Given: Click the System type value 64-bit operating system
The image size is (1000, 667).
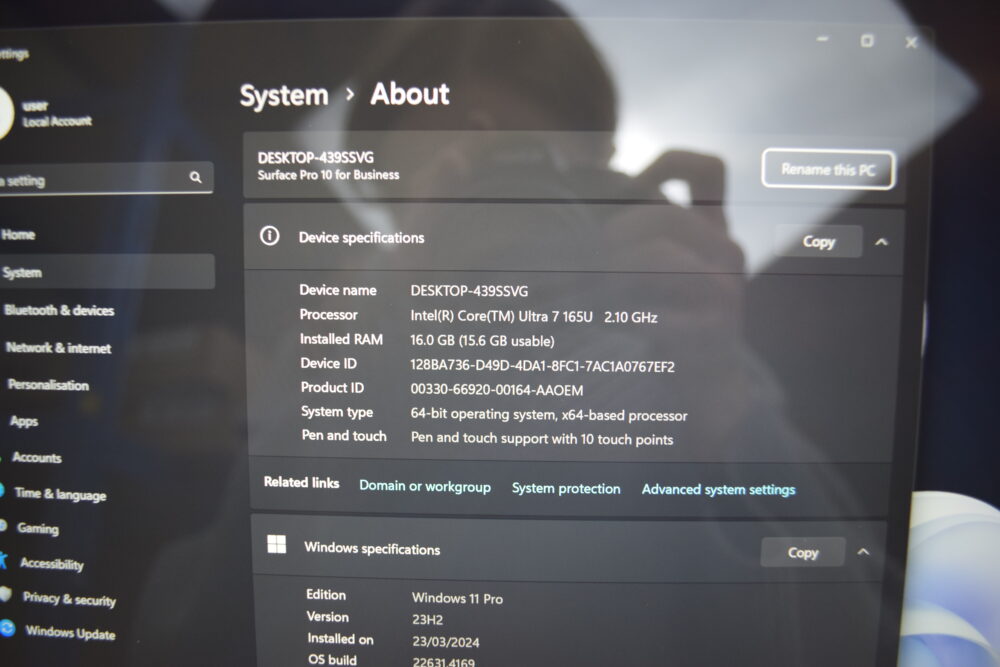Looking at the screenshot, I should coord(548,414).
